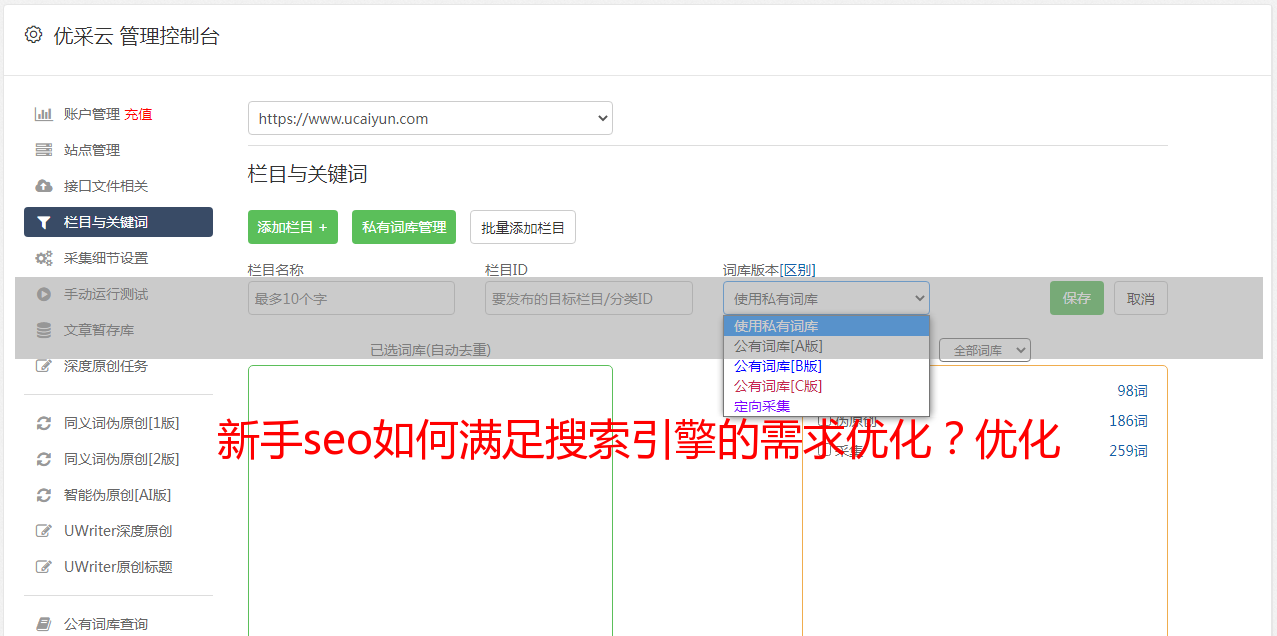Open UWriter深度原创 in the sidebar

pos(118,531)
